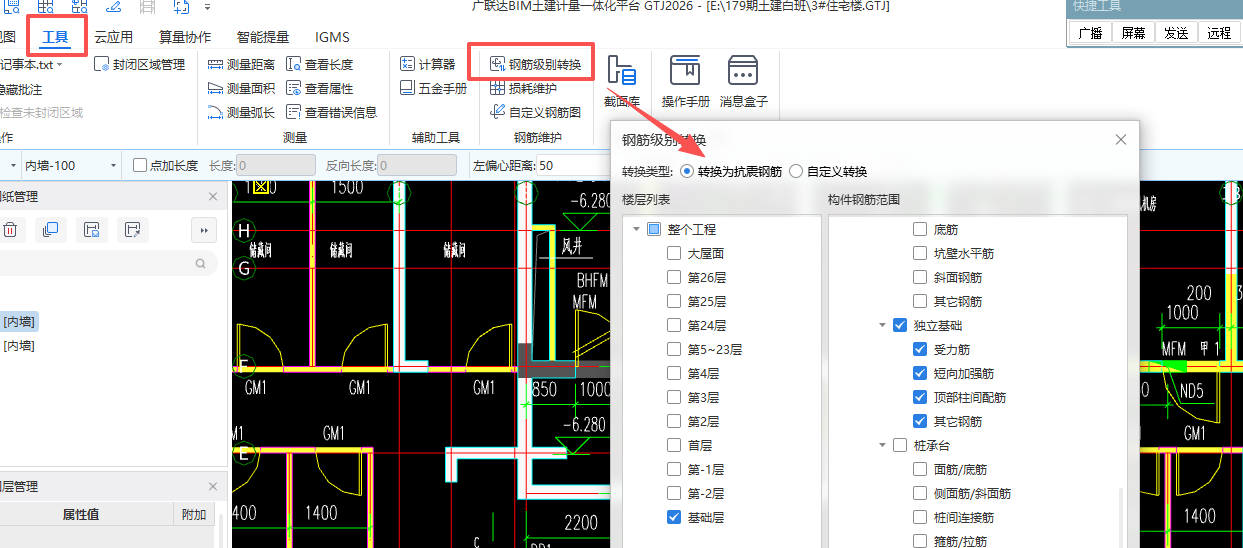Image resolution: width=1243 pixels, height=548 pixels.
Task: Click the 发送 send button
Action: [1176, 32]
